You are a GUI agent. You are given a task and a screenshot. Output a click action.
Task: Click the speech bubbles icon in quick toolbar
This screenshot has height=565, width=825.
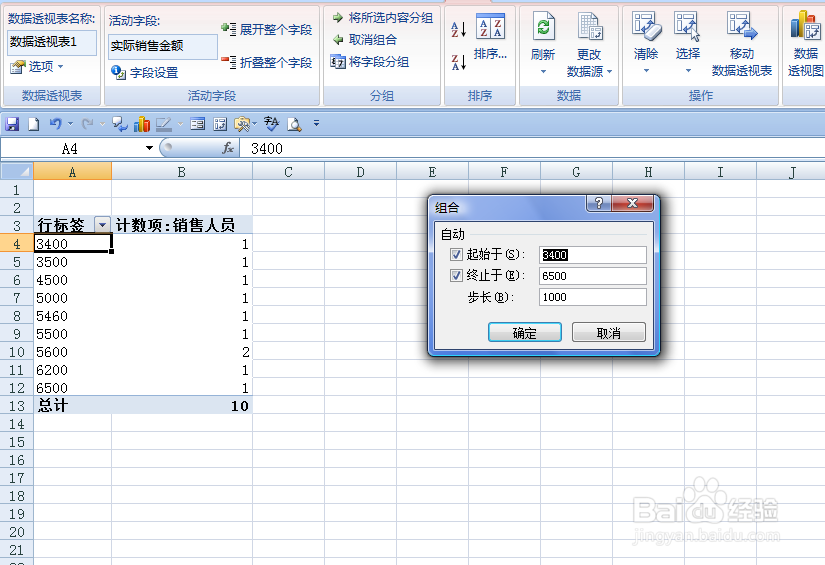[x=120, y=124]
